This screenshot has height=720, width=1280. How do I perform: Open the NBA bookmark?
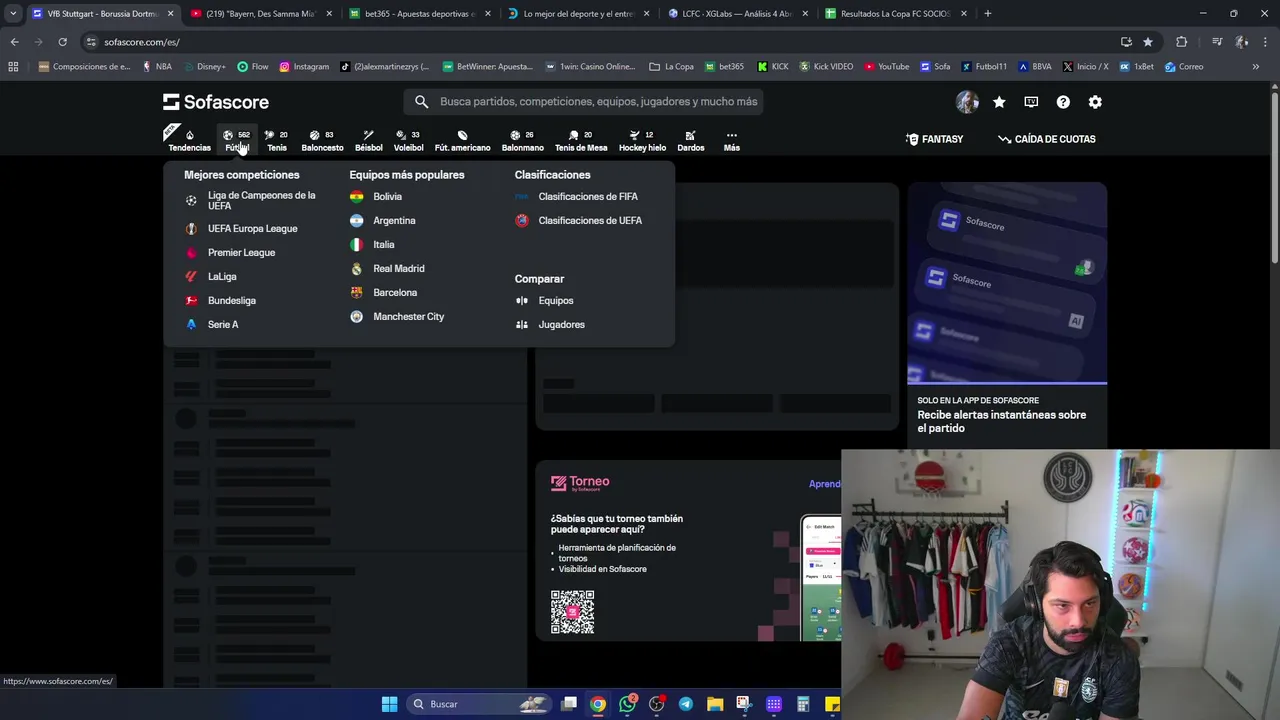(157, 67)
